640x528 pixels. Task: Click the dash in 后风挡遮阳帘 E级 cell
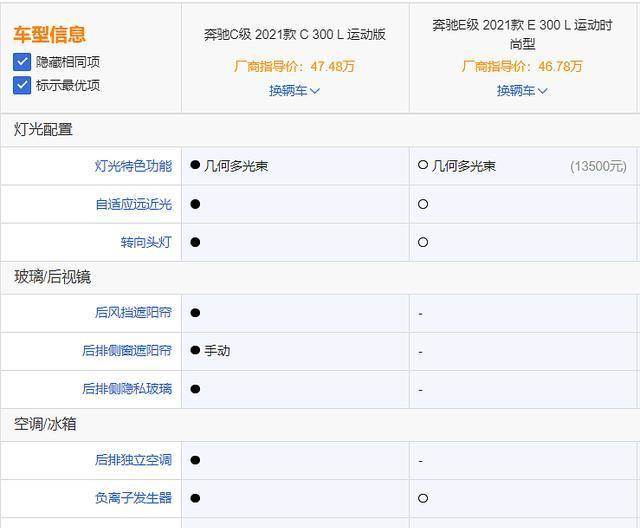pyautogui.click(x=420, y=314)
